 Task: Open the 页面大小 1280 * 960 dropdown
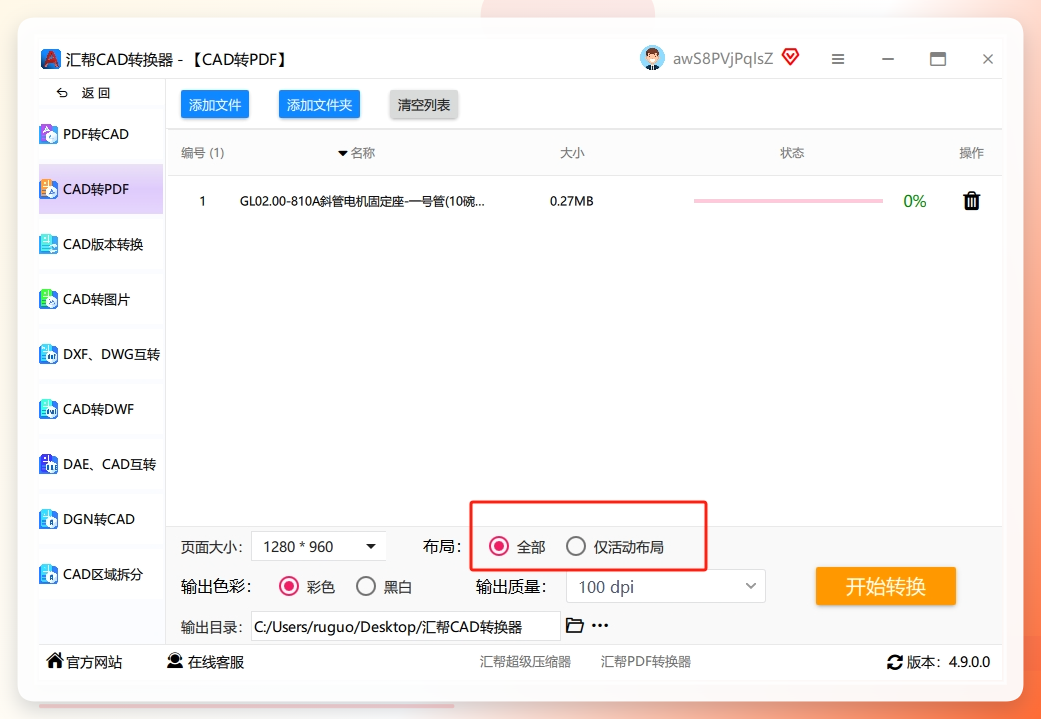click(319, 546)
